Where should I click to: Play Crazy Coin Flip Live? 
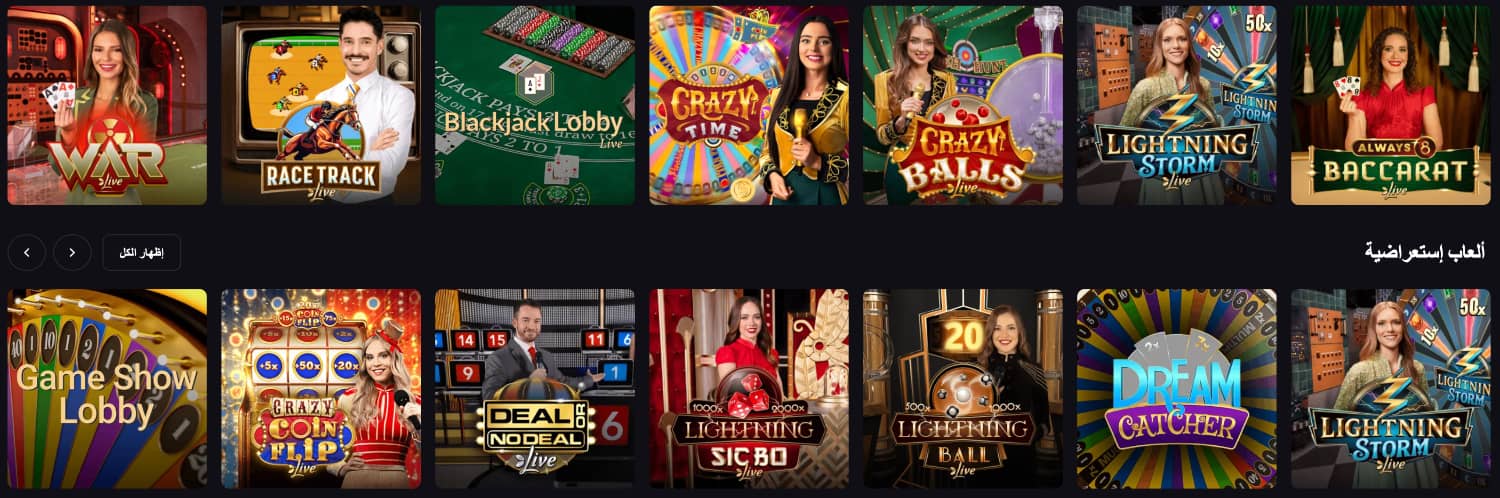click(x=321, y=389)
